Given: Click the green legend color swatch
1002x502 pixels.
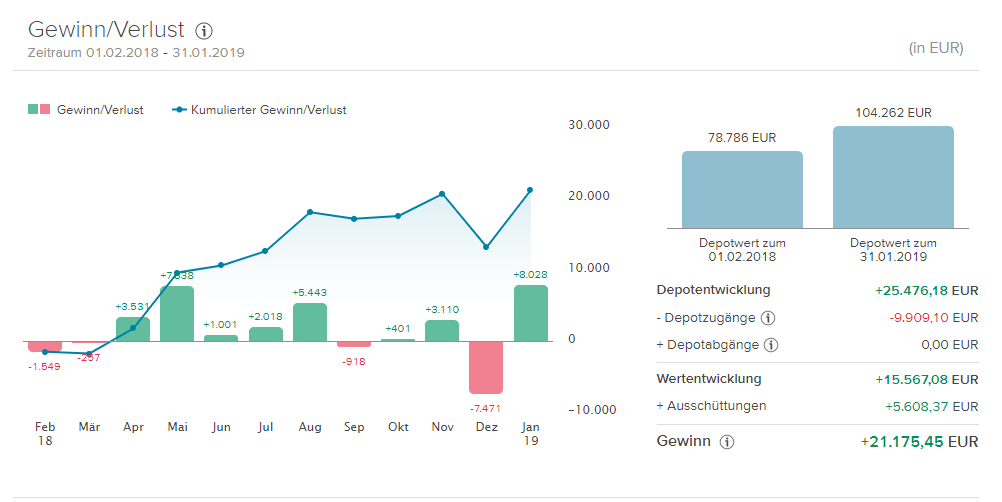Looking at the screenshot, I should pos(33,110).
